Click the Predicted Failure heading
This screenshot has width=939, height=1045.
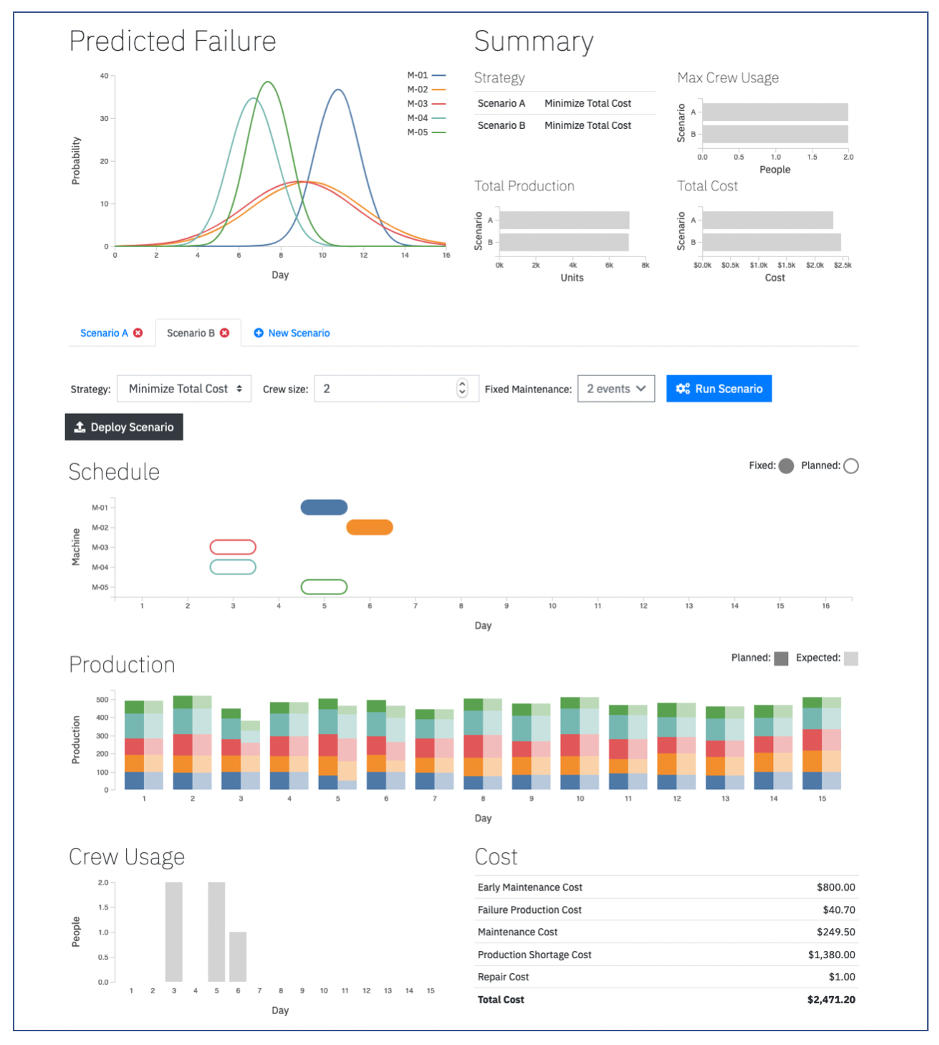click(173, 41)
